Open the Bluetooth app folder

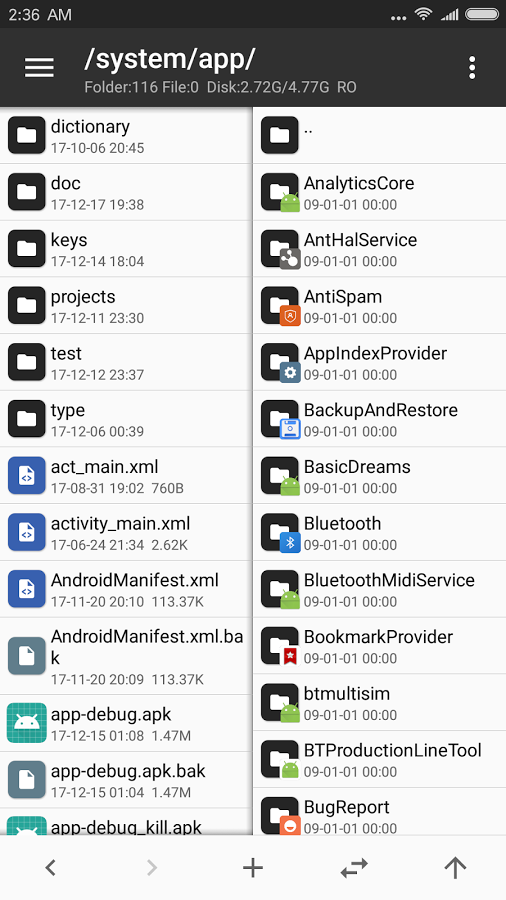(380, 533)
